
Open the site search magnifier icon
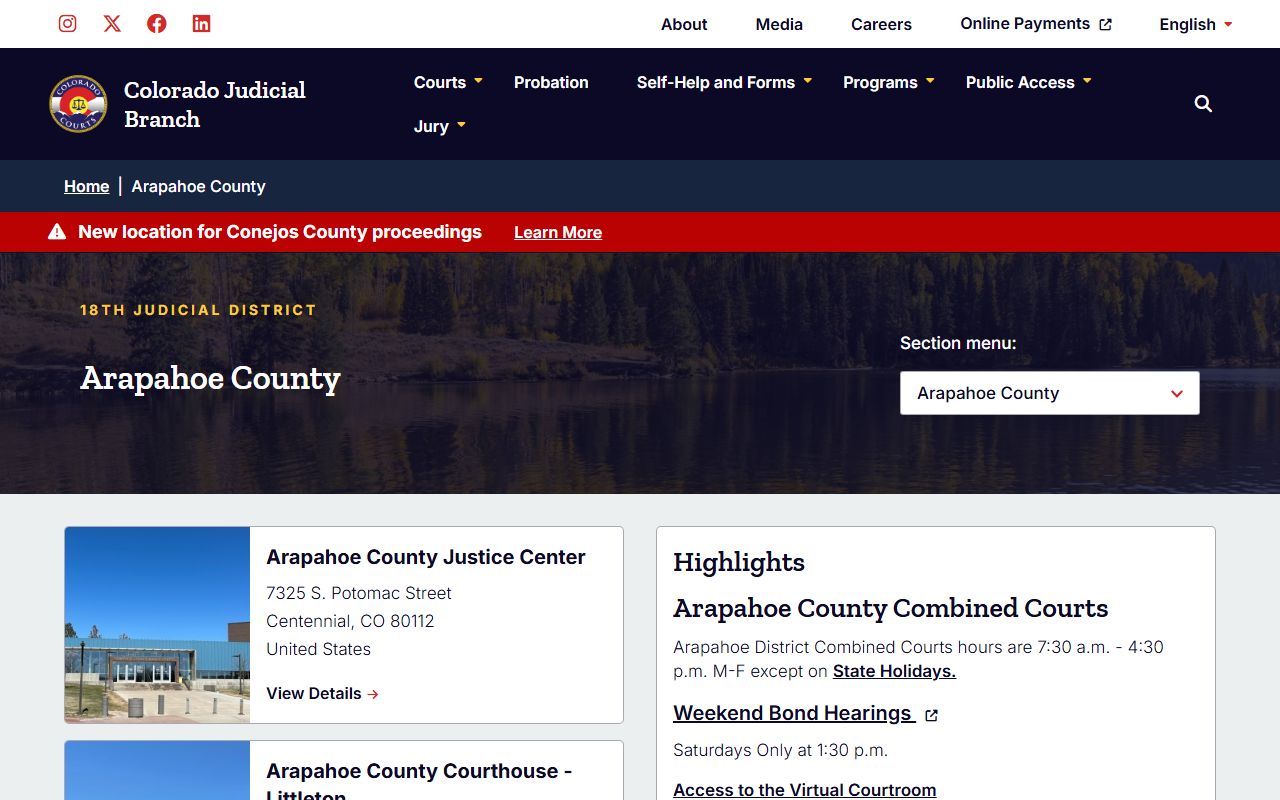tap(1203, 103)
